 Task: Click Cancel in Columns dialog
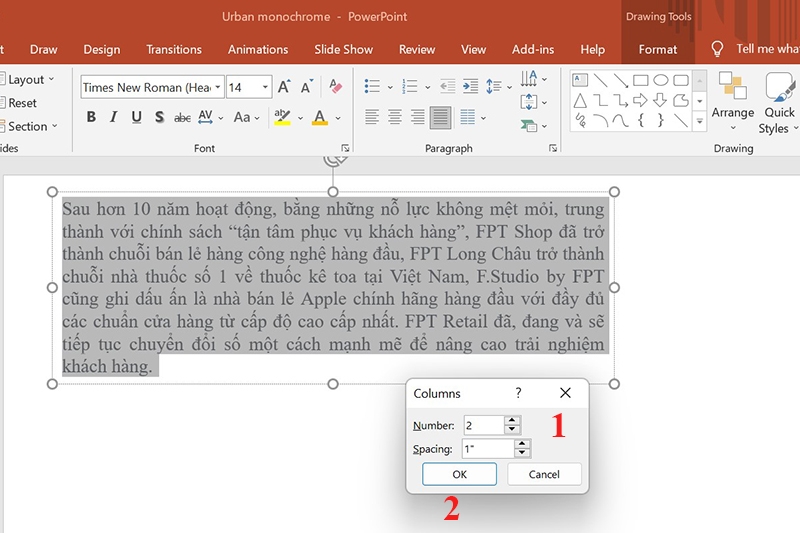pos(544,474)
